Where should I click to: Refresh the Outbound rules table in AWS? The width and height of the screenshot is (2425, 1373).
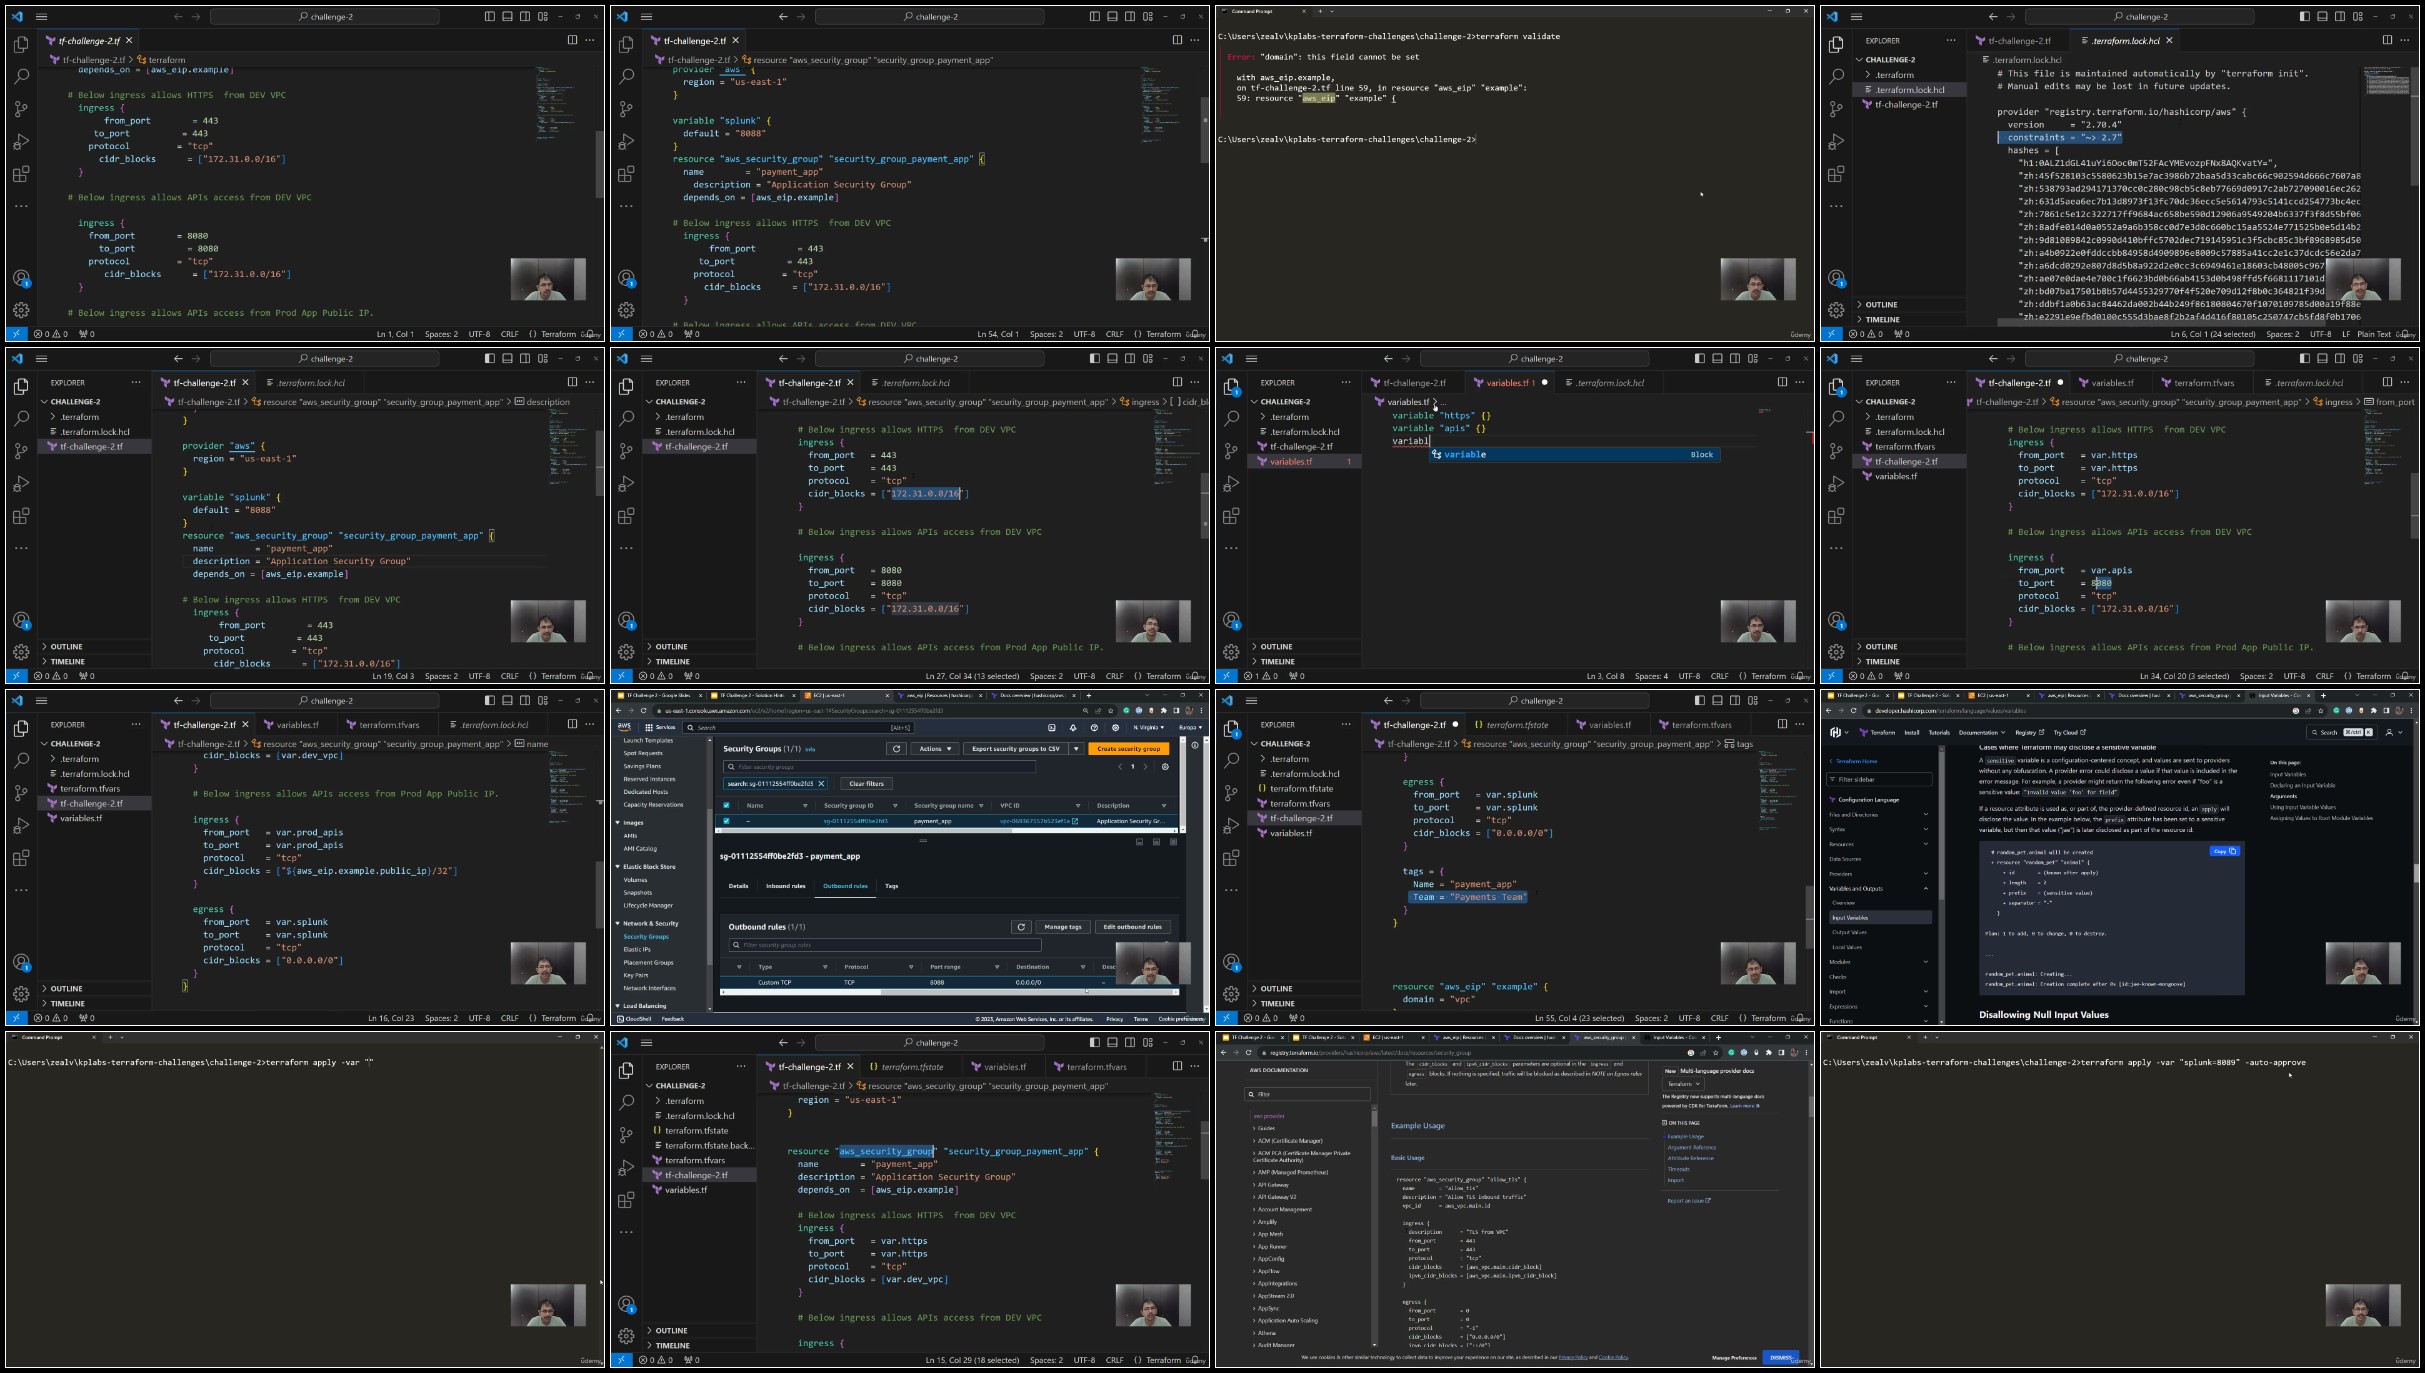pos(1021,927)
